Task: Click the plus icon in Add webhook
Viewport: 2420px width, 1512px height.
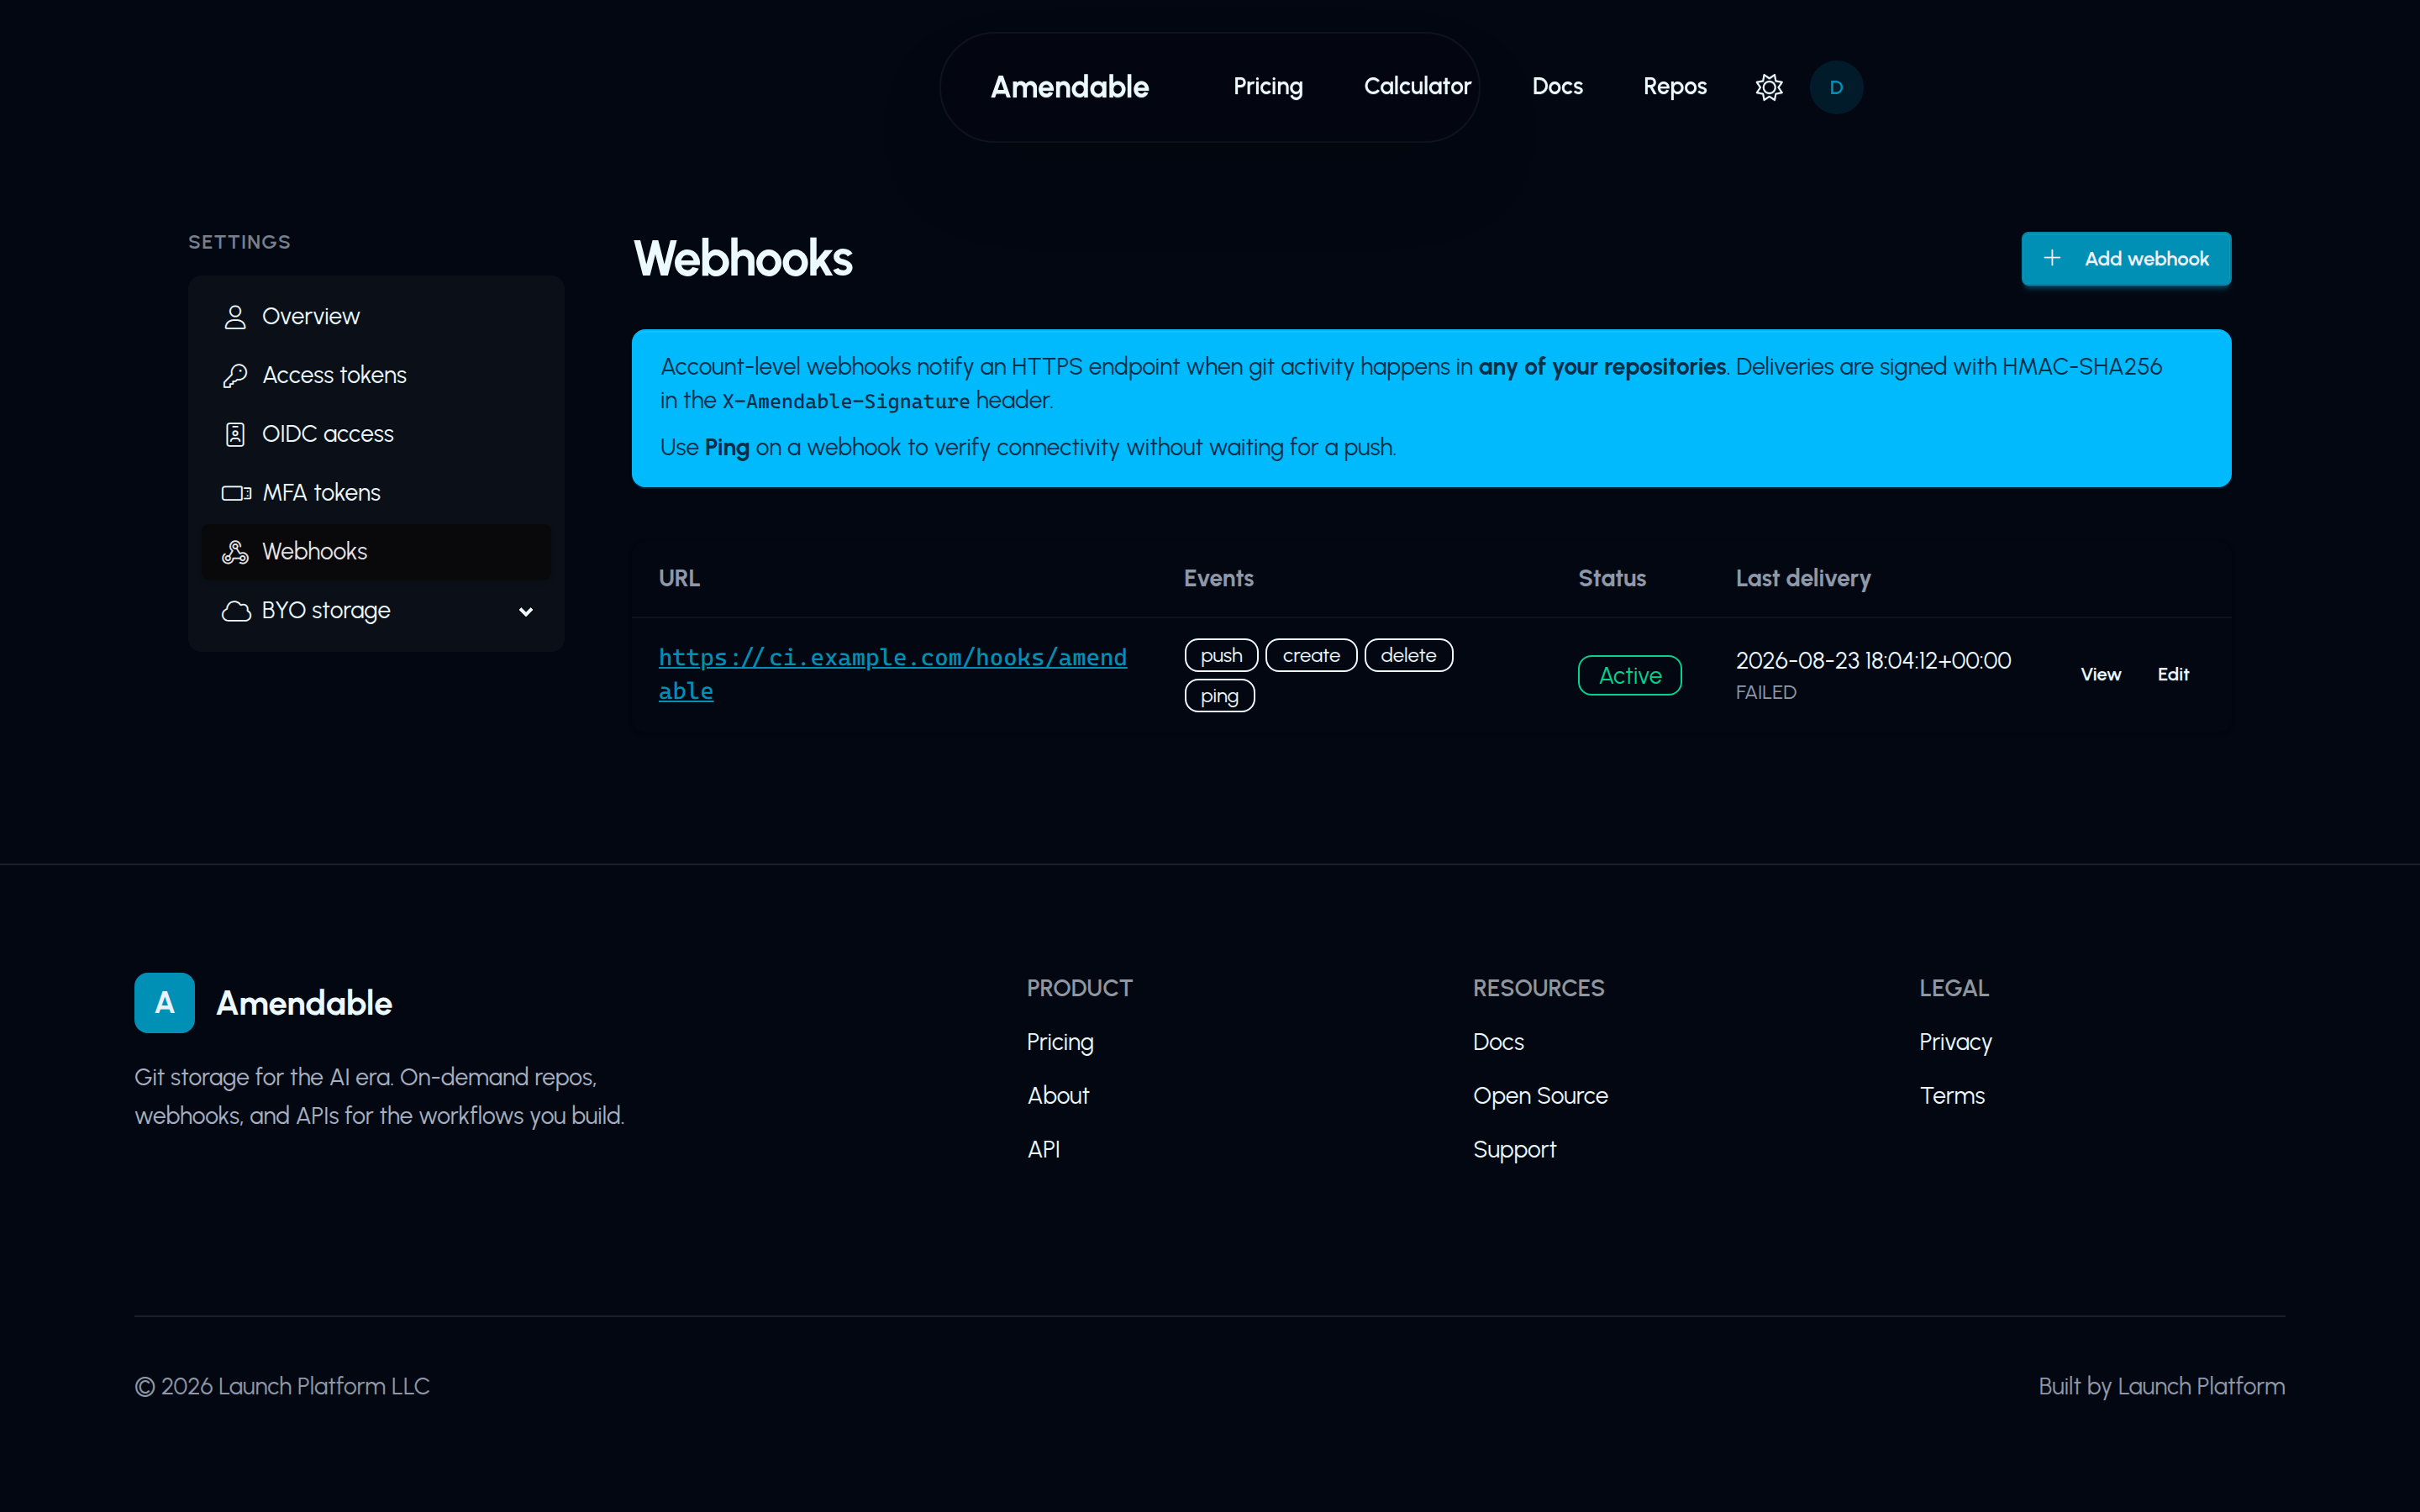Action: pos(2052,258)
